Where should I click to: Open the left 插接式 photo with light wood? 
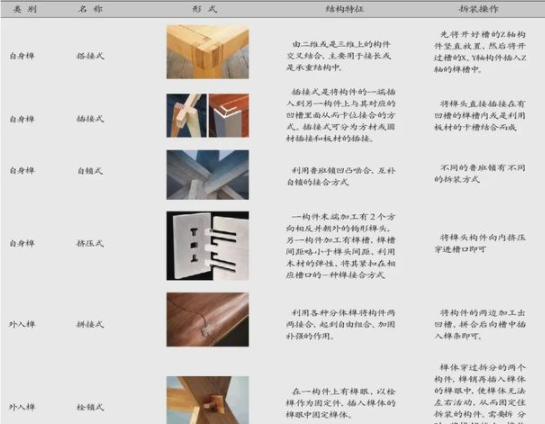(x=187, y=115)
